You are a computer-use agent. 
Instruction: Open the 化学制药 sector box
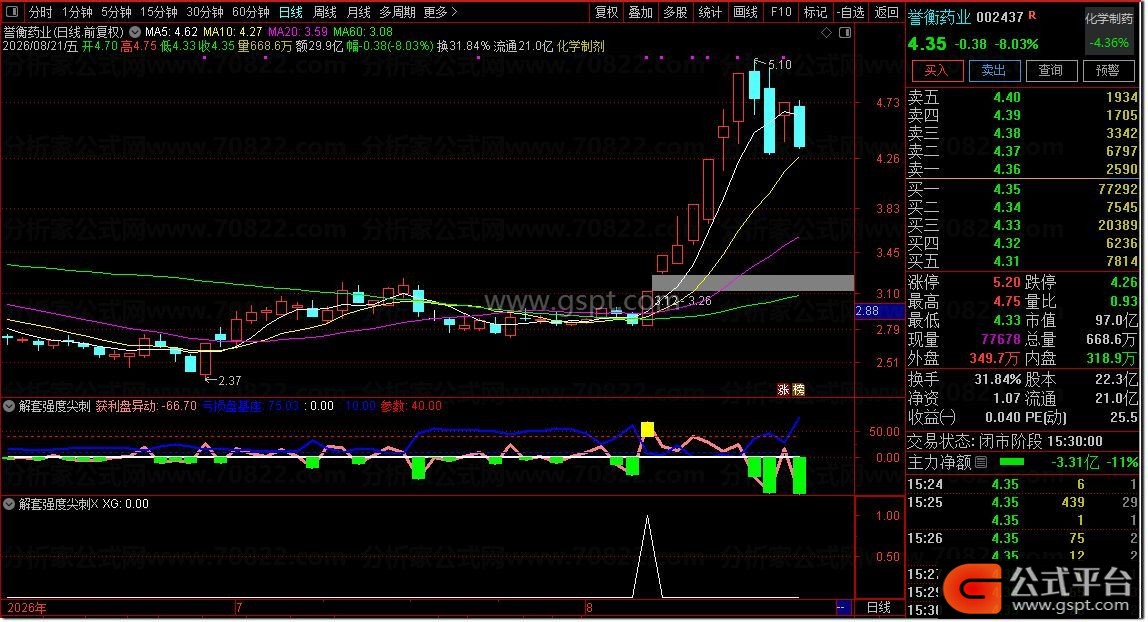1109,31
